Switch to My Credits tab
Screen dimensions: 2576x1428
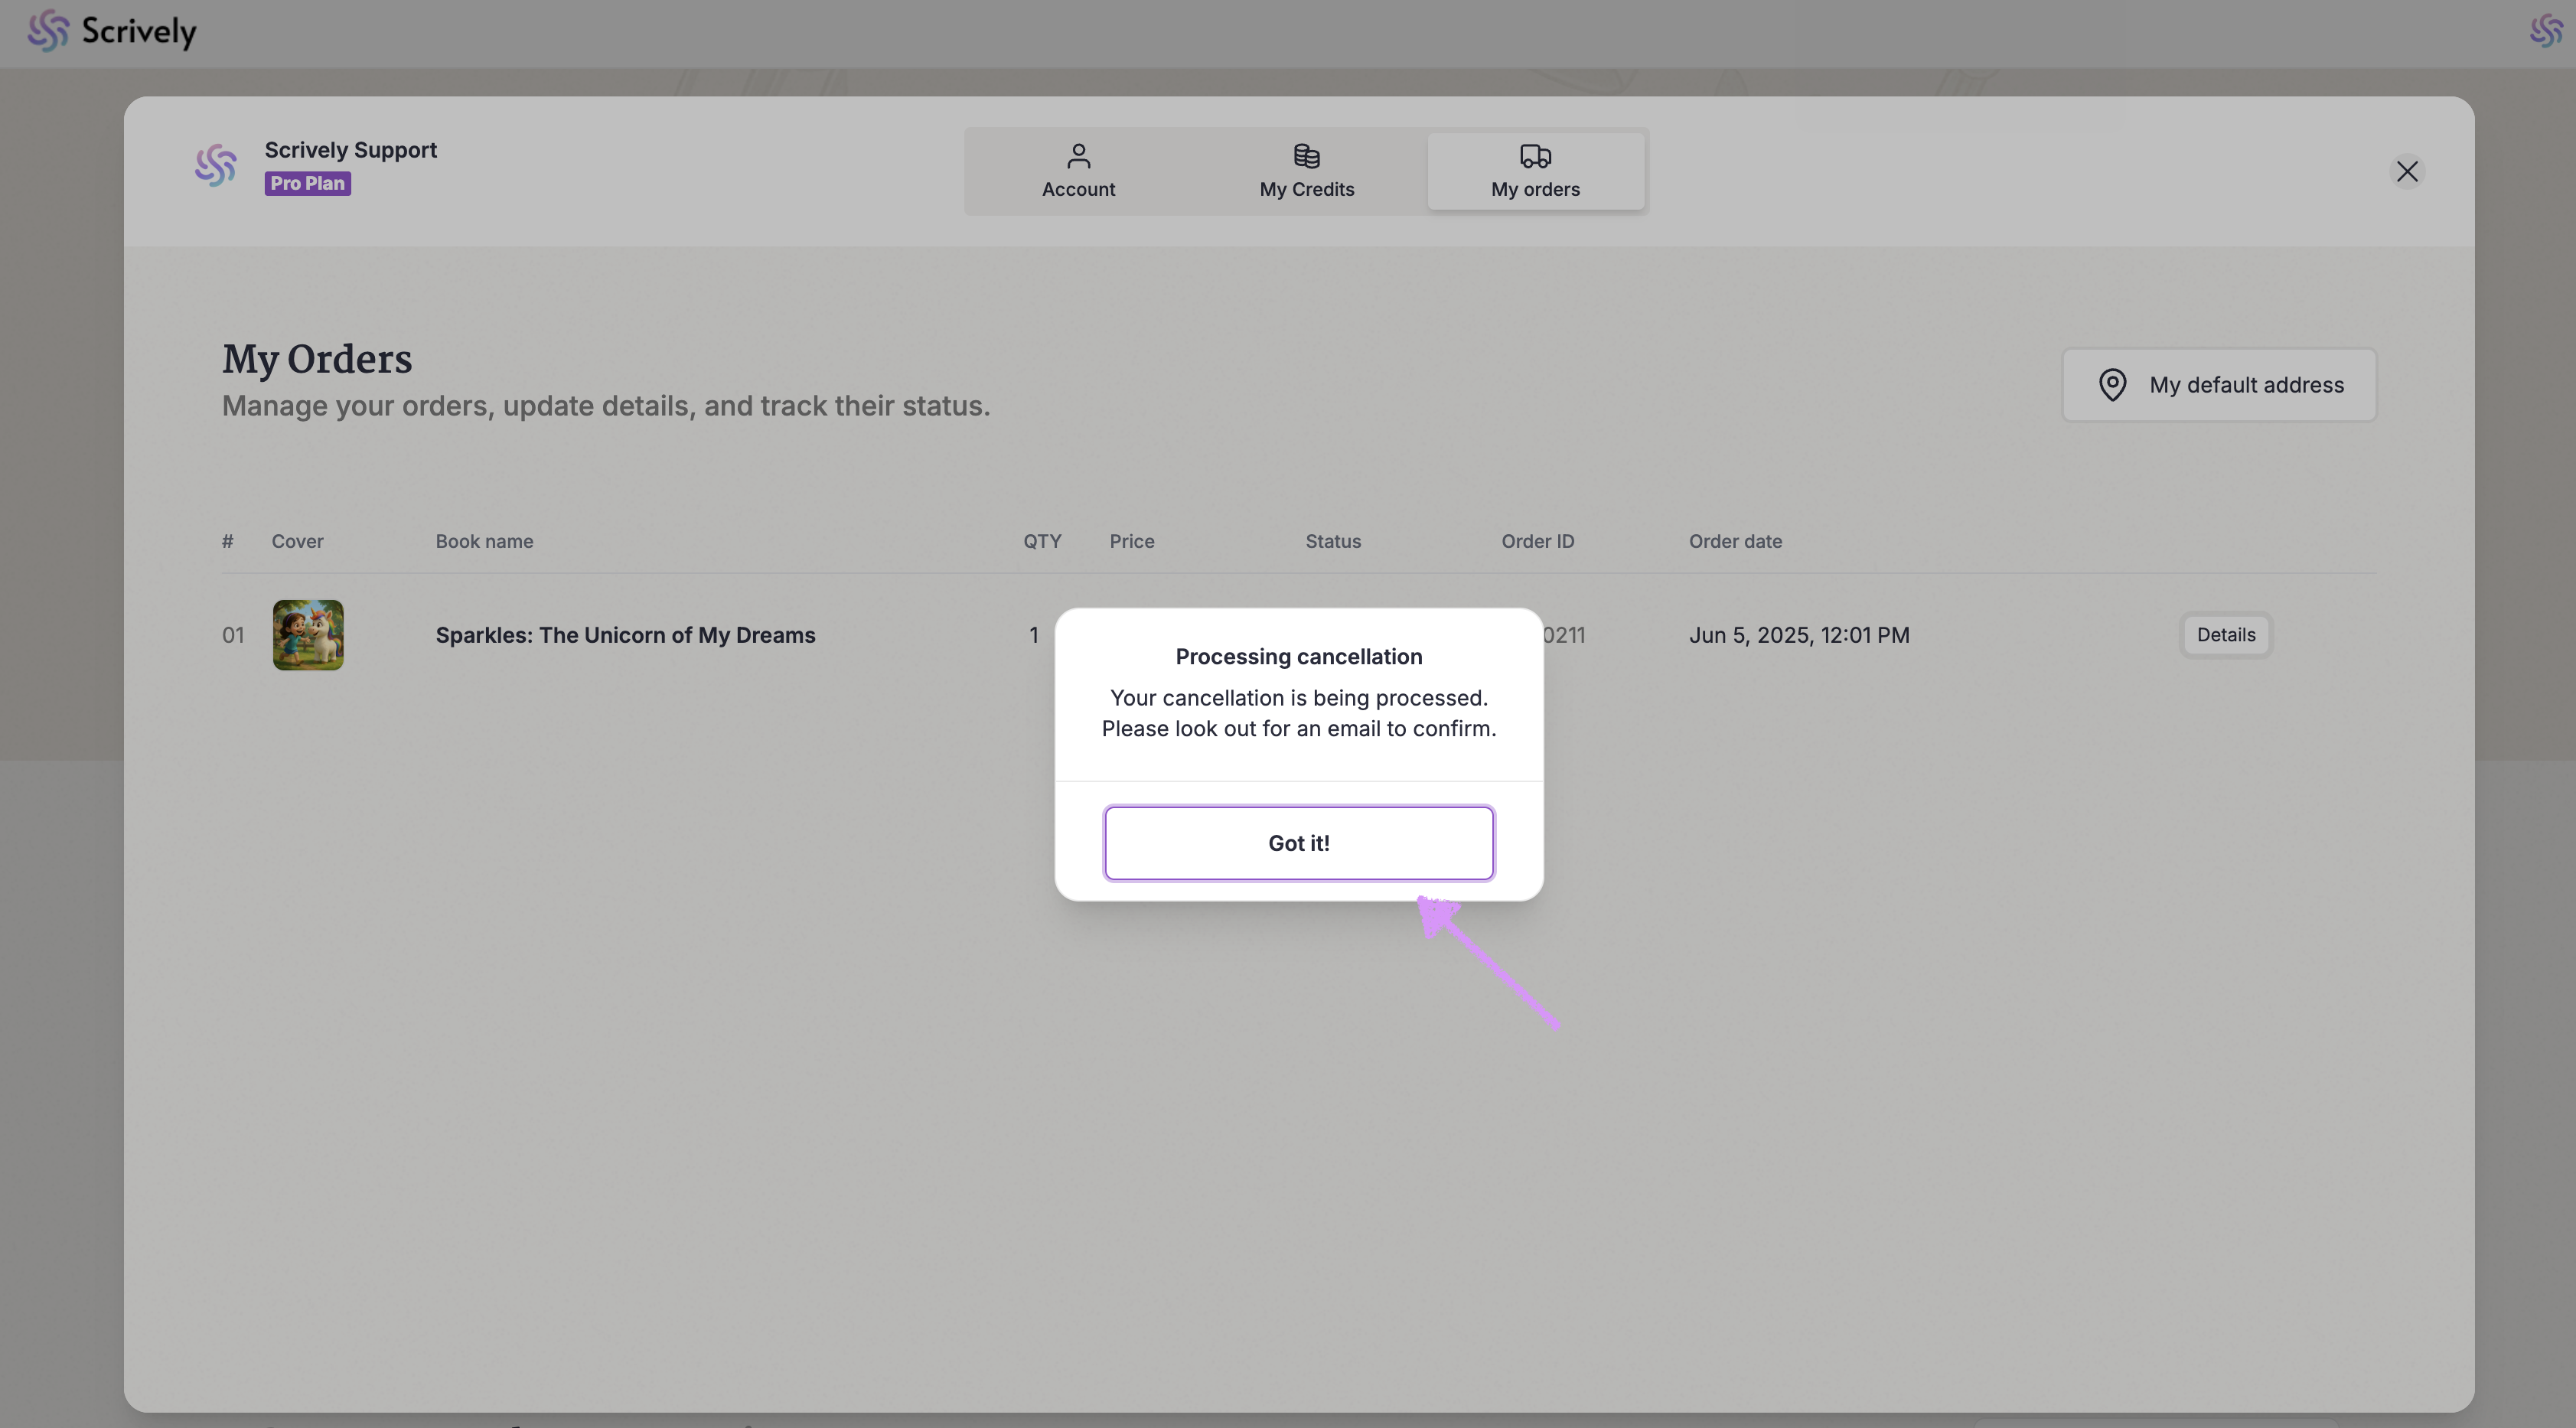click(x=1306, y=171)
